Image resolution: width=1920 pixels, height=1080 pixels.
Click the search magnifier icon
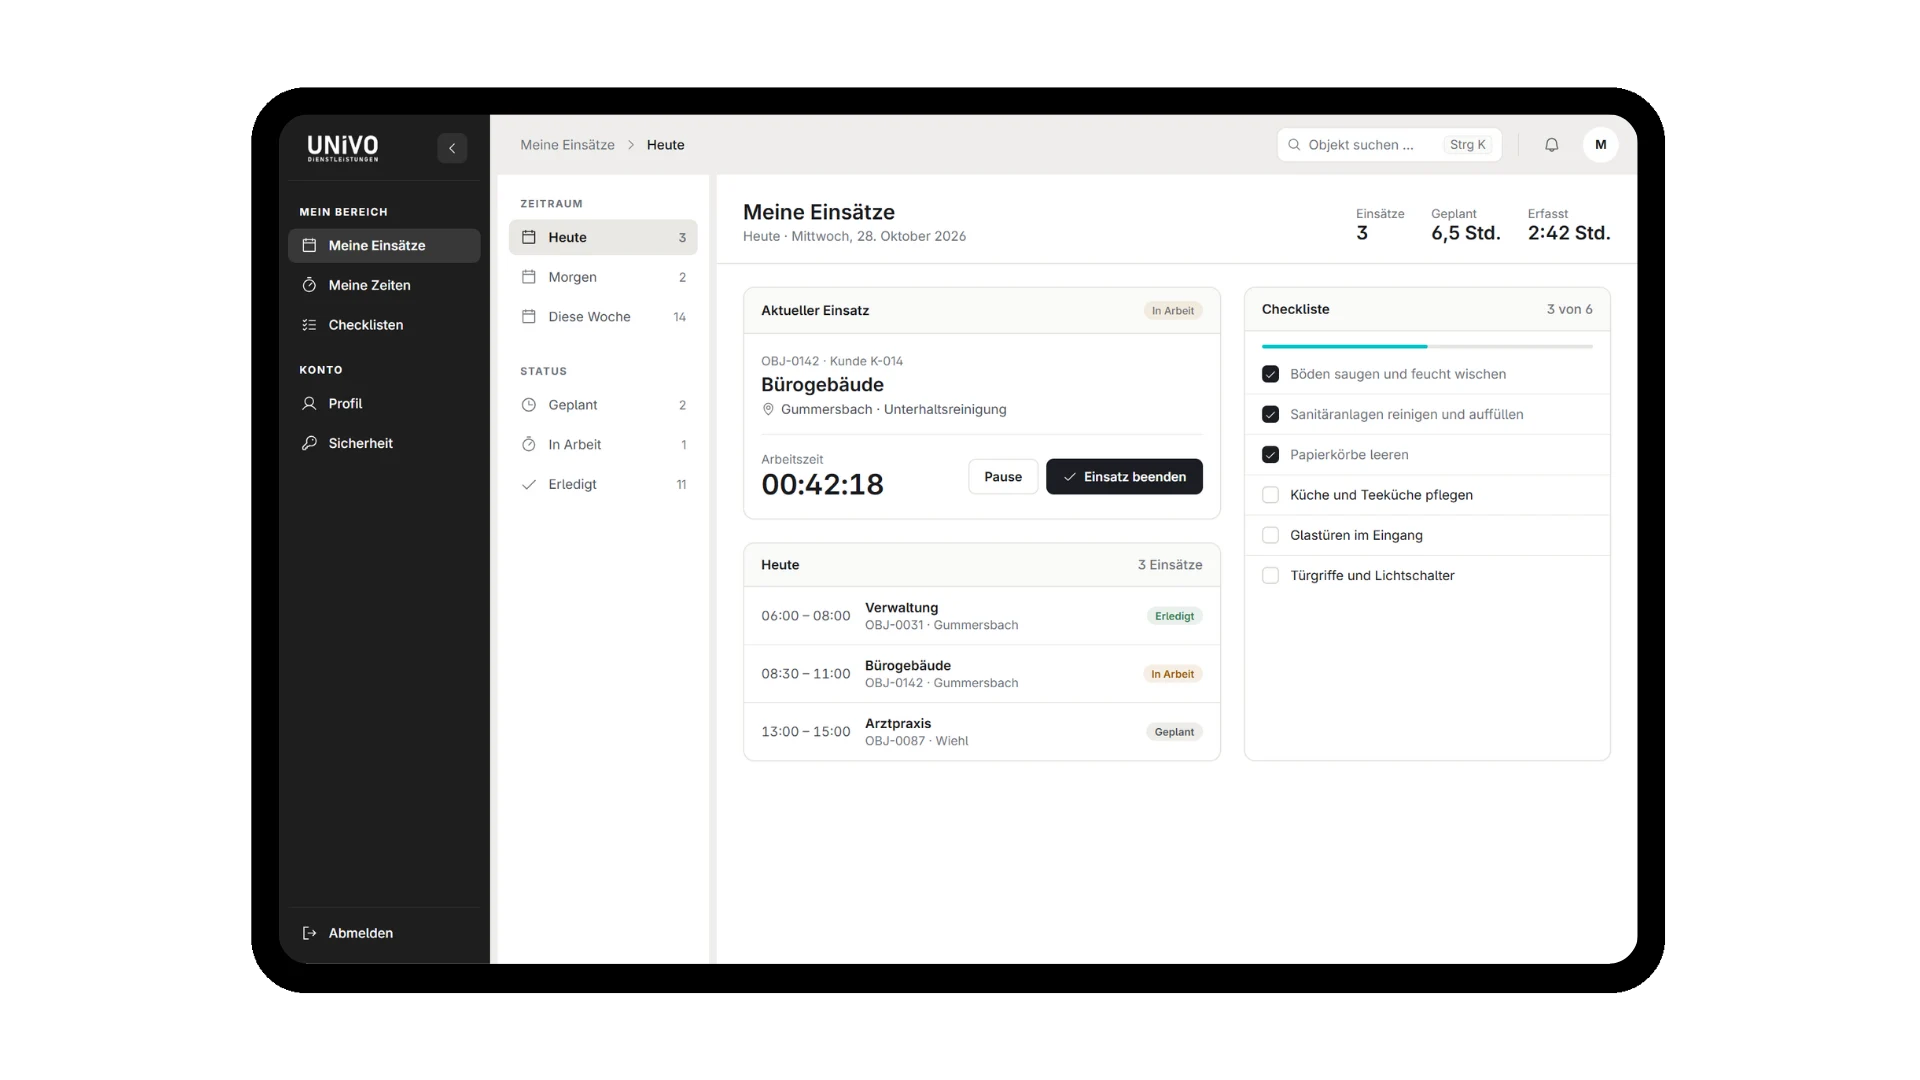tap(1294, 145)
